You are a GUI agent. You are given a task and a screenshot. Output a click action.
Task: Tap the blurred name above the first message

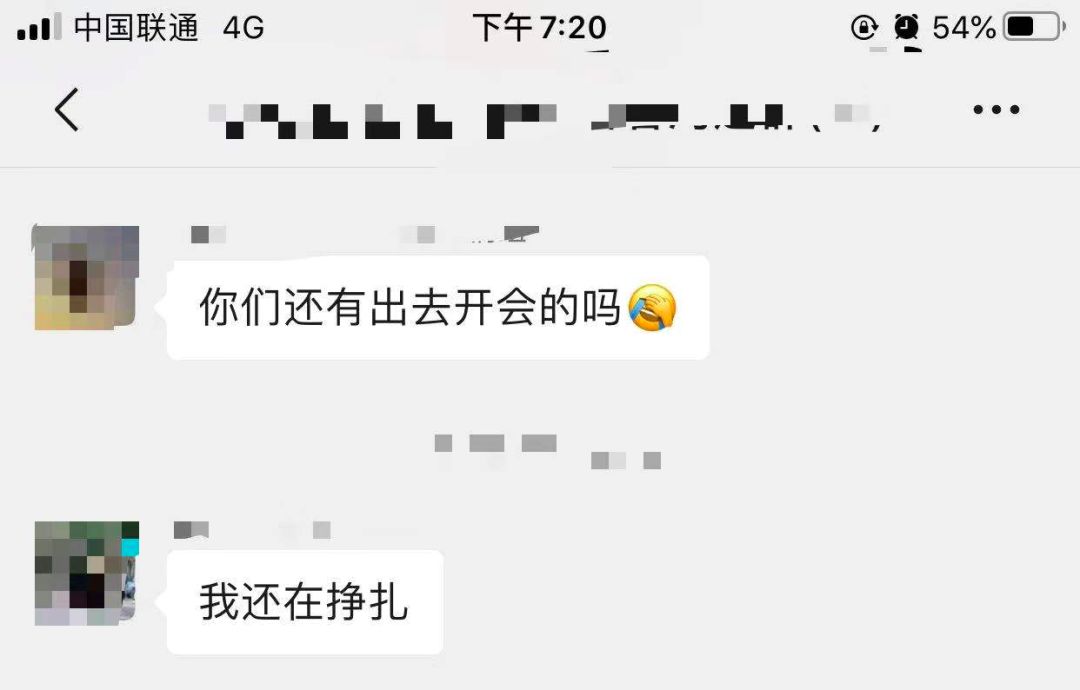(365, 235)
